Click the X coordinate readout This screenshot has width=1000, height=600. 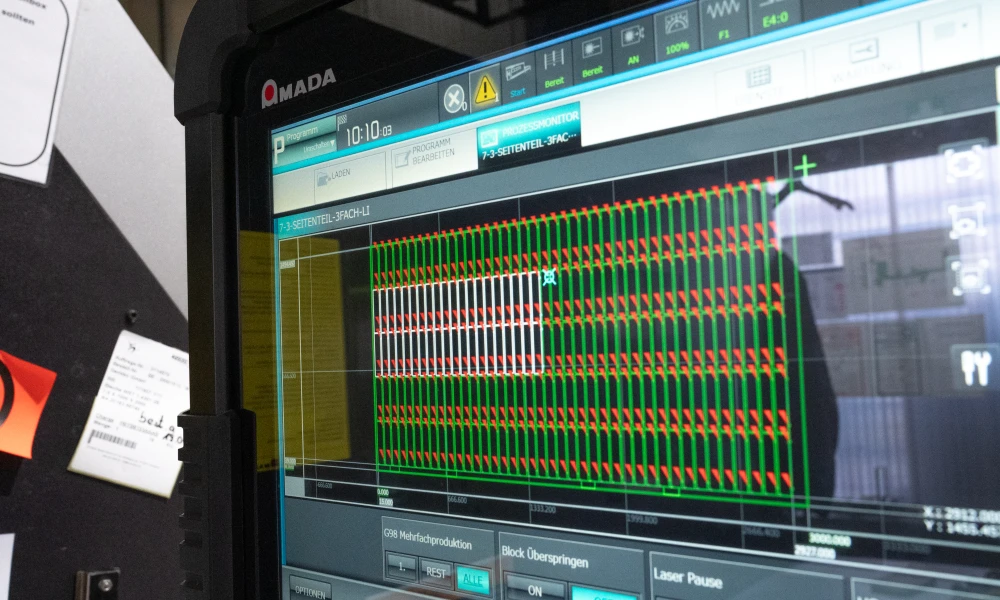tap(961, 515)
